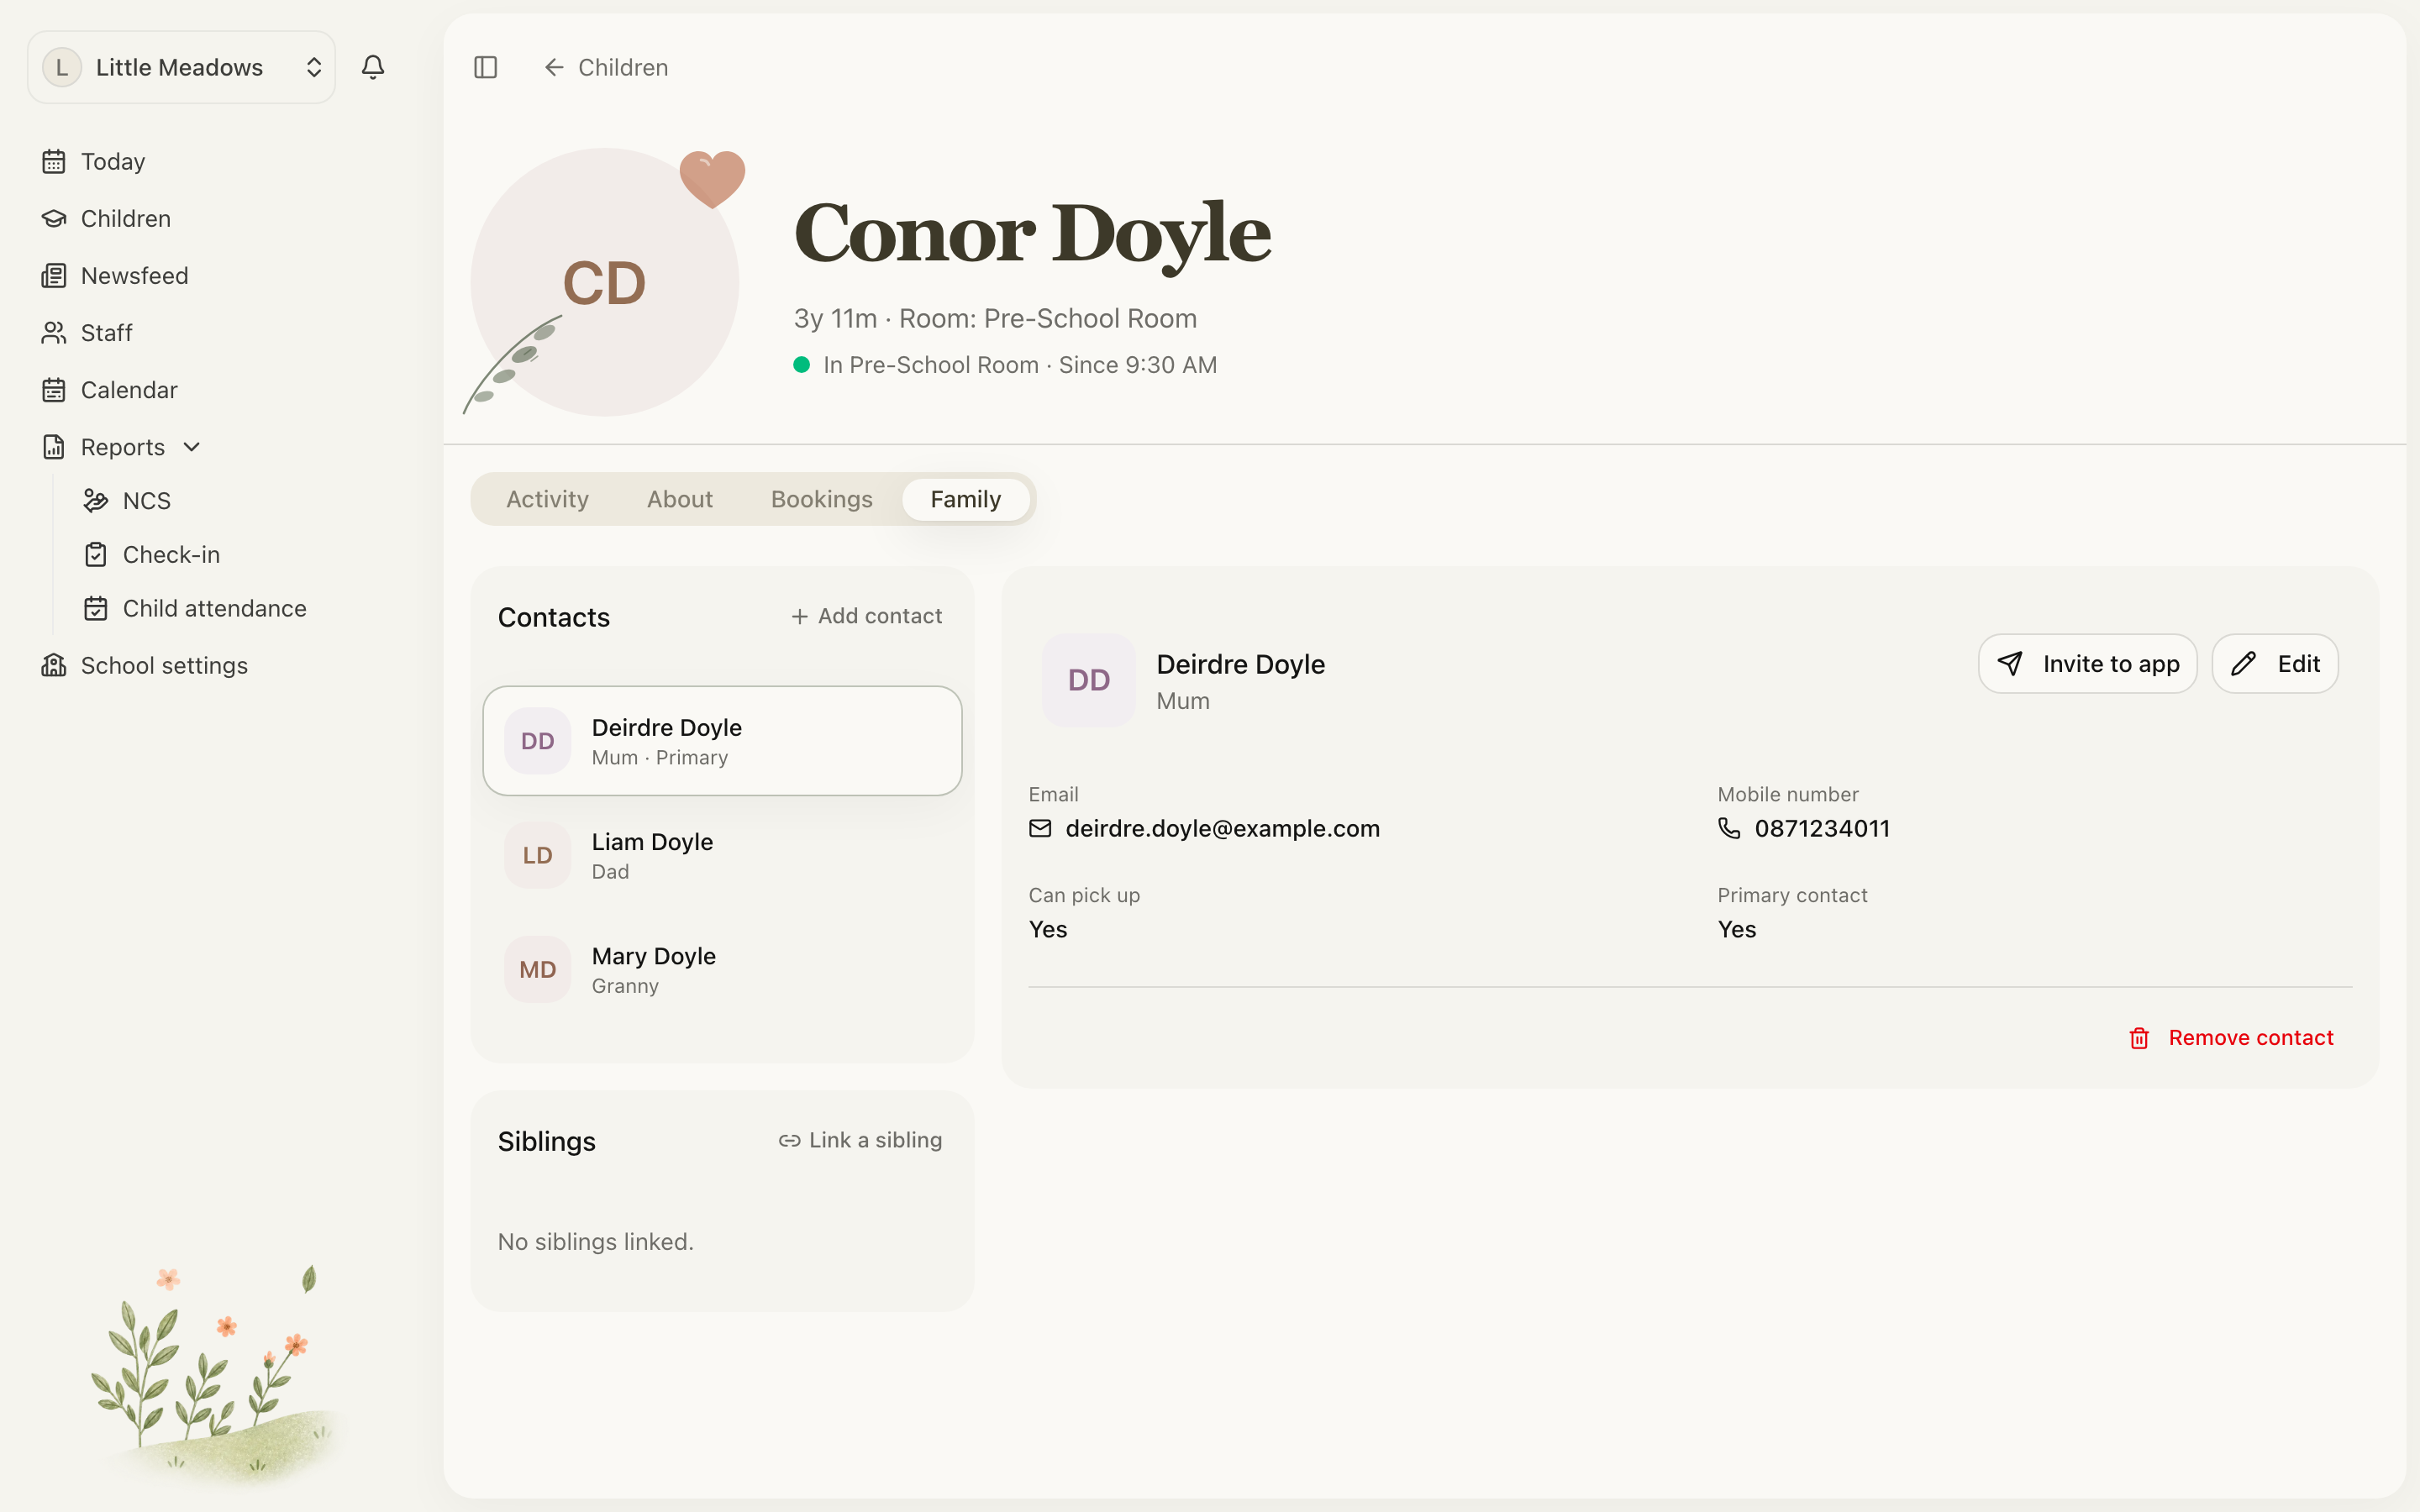The image size is (2420, 1512).
Task: Switch to the About tab
Action: pyautogui.click(x=679, y=499)
